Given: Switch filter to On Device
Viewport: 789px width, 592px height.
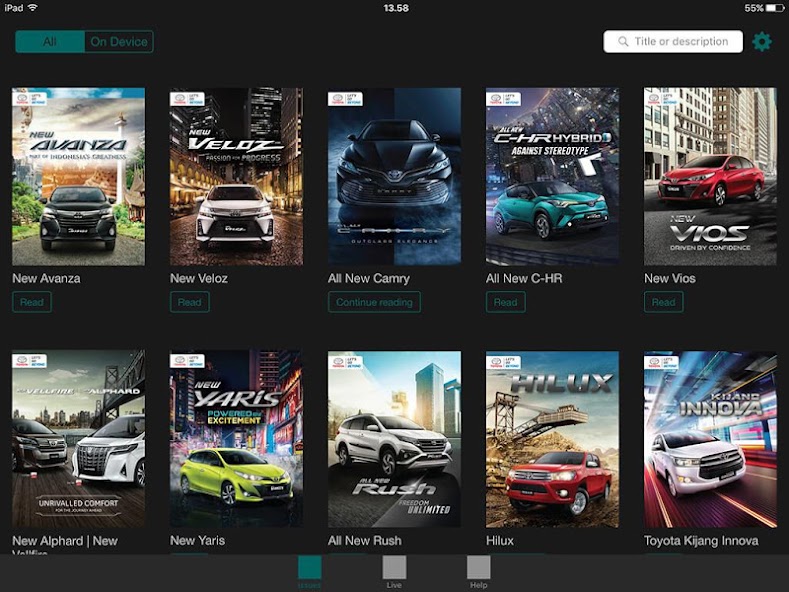Looking at the screenshot, I should (x=119, y=41).
